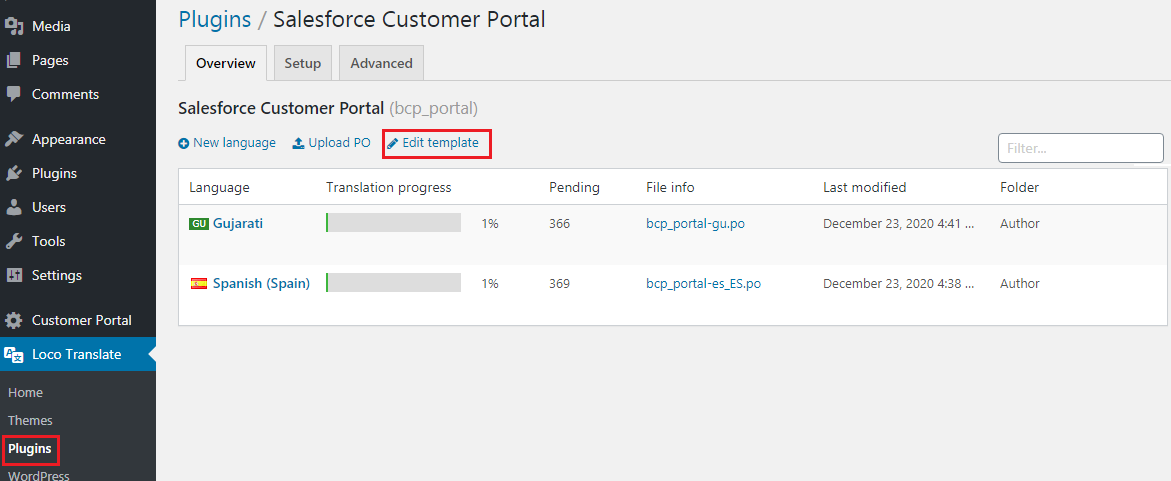Click the Tools wrench icon
The image size is (1171, 481).
14,242
